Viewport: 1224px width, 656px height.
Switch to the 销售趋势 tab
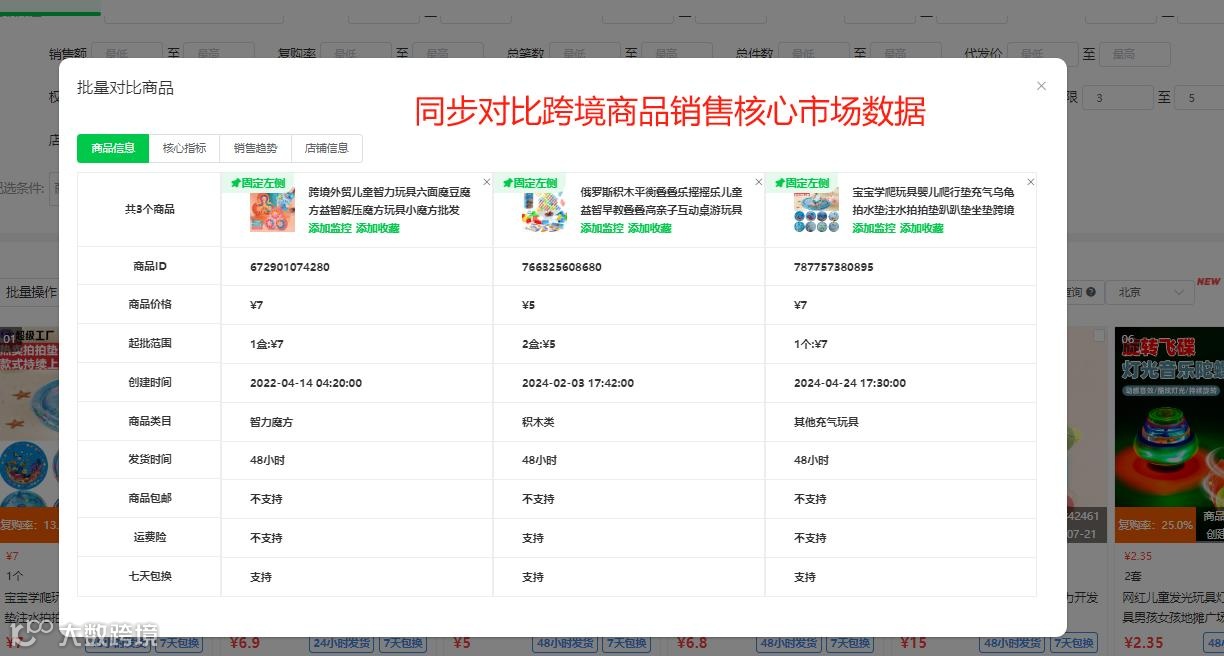(256, 148)
